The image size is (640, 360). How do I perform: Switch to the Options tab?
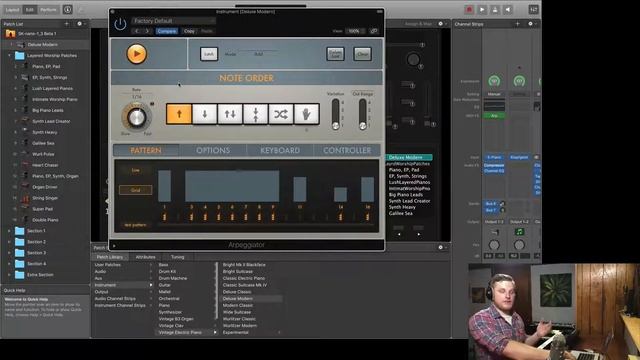coord(213,150)
